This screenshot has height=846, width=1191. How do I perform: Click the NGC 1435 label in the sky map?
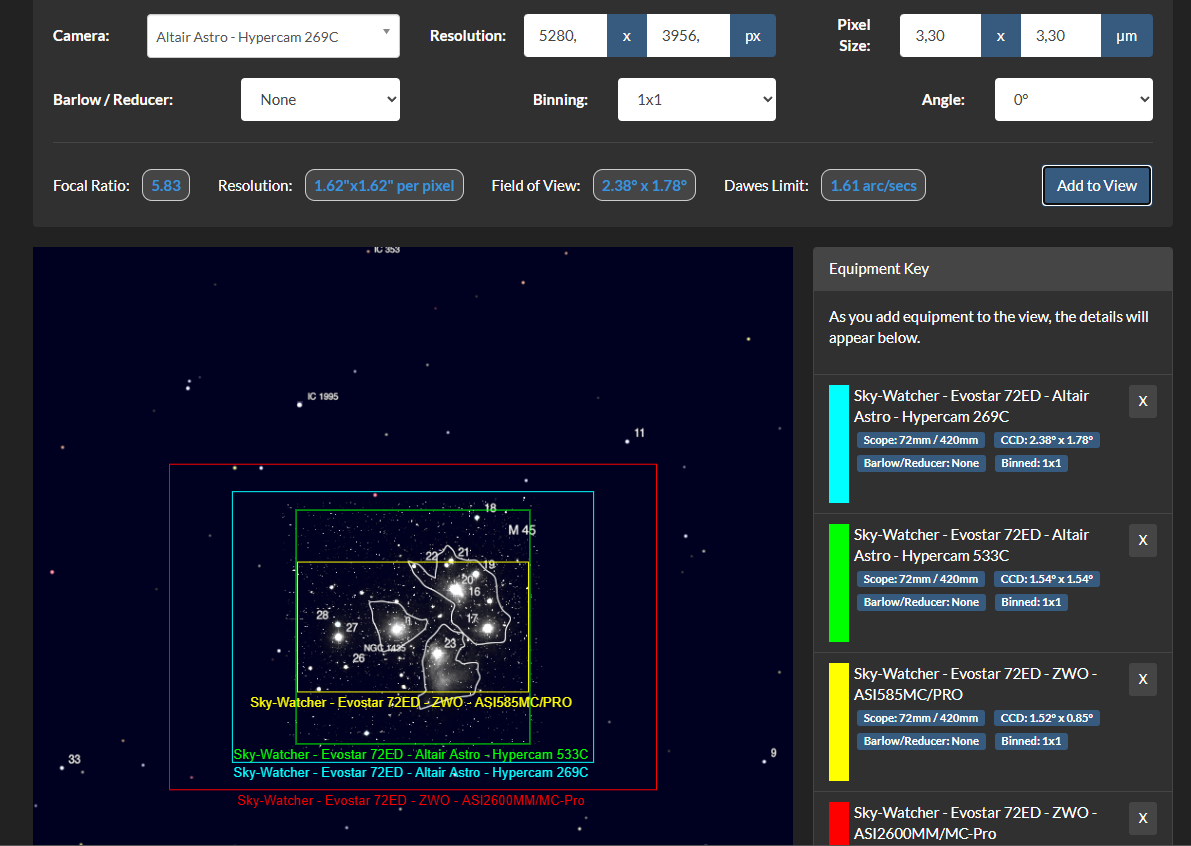coord(384,648)
